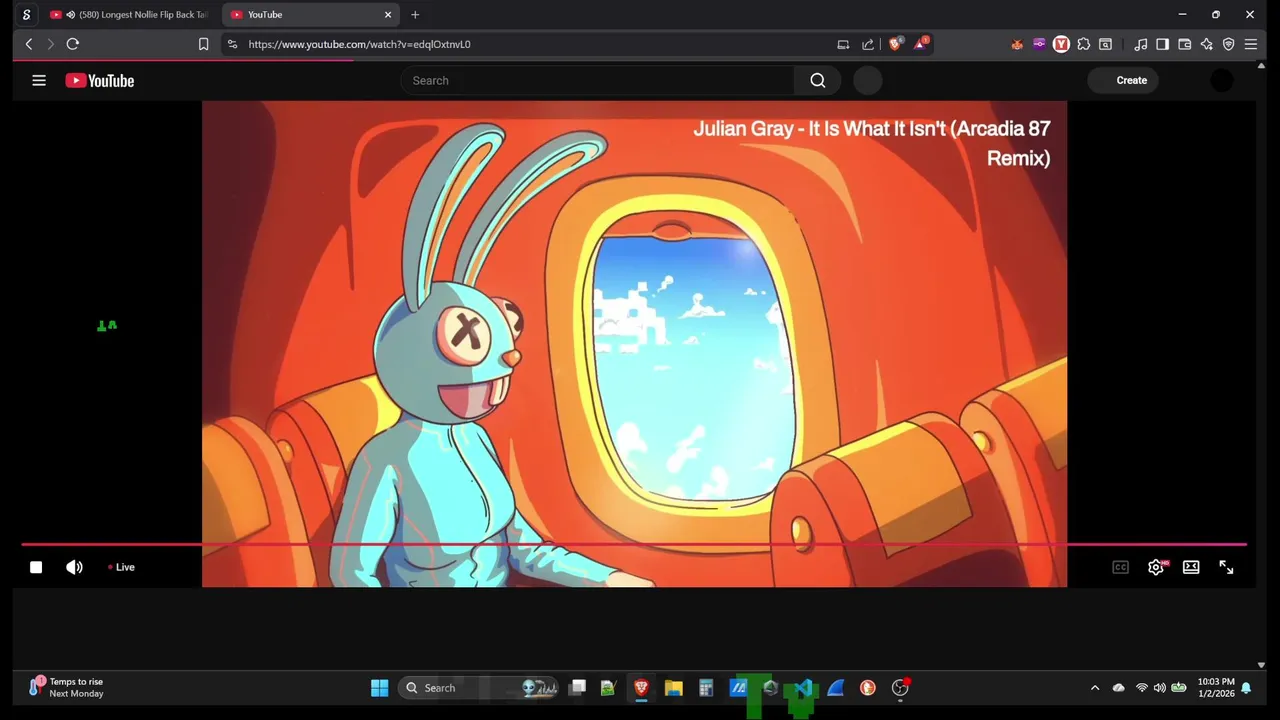1280x720 pixels.
Task: Open the tray volume control
Action: (x=1159, y=688)
